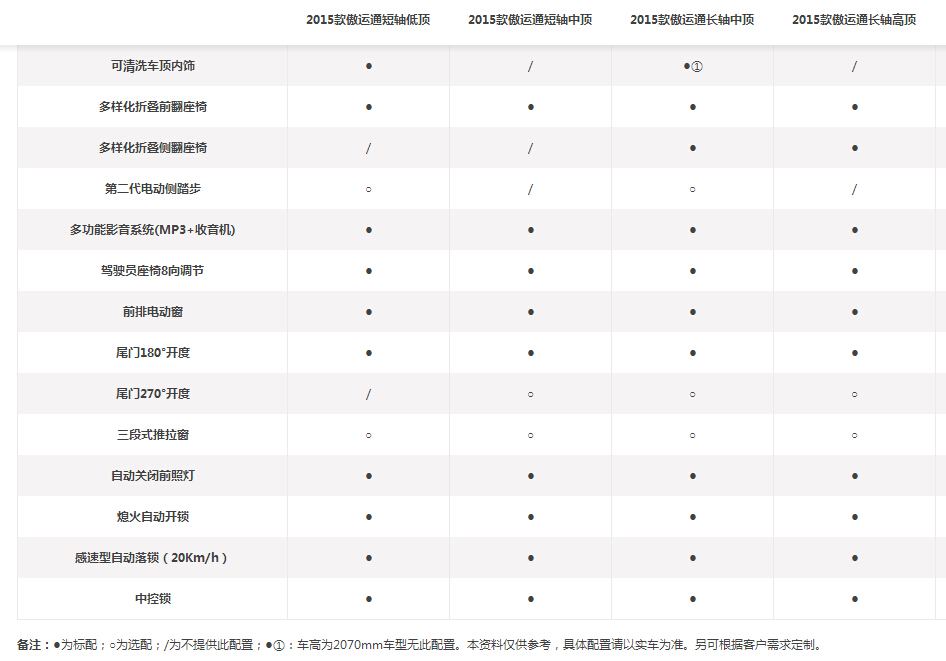Viewport: 946px width, 661px height.
Task: Click the 前排电动窗 dot under 短轴中顶
Action: 530,312
